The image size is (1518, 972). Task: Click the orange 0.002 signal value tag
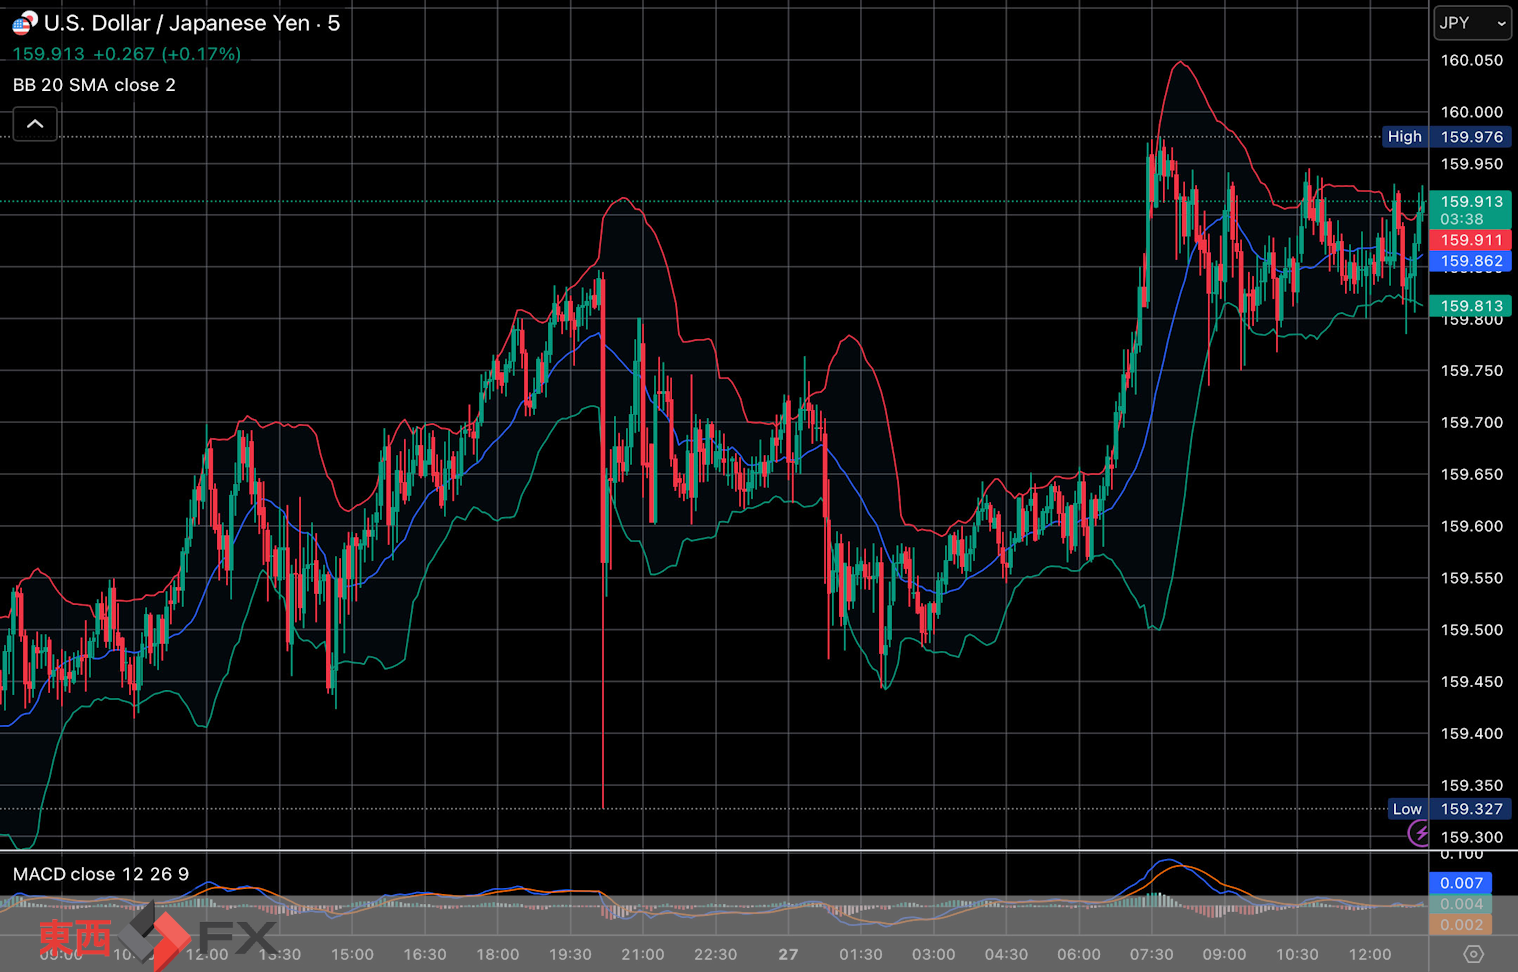(1461, 925)
